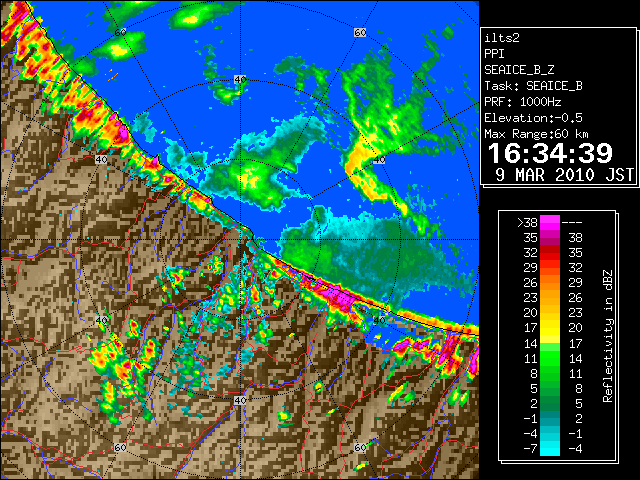Click the "60" ring label in the southwest

pyautogui.click(x=120, y=448)
